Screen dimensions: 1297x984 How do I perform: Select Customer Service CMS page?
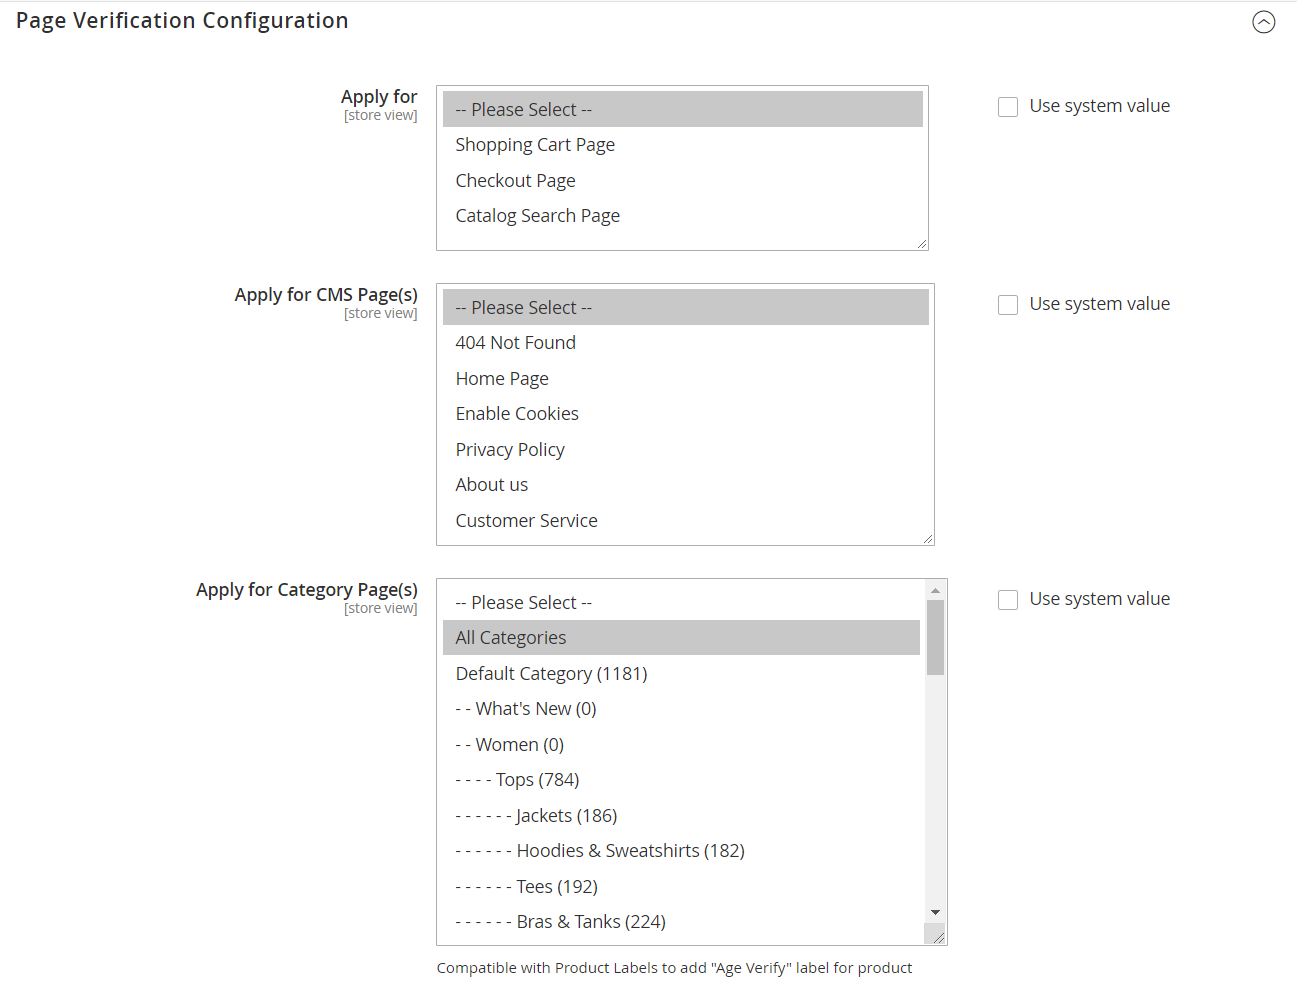526,521
